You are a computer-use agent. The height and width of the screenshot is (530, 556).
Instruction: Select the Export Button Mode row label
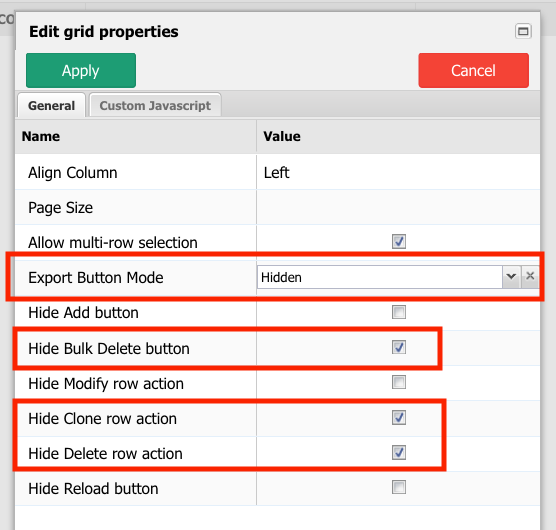tap(96, 278)
